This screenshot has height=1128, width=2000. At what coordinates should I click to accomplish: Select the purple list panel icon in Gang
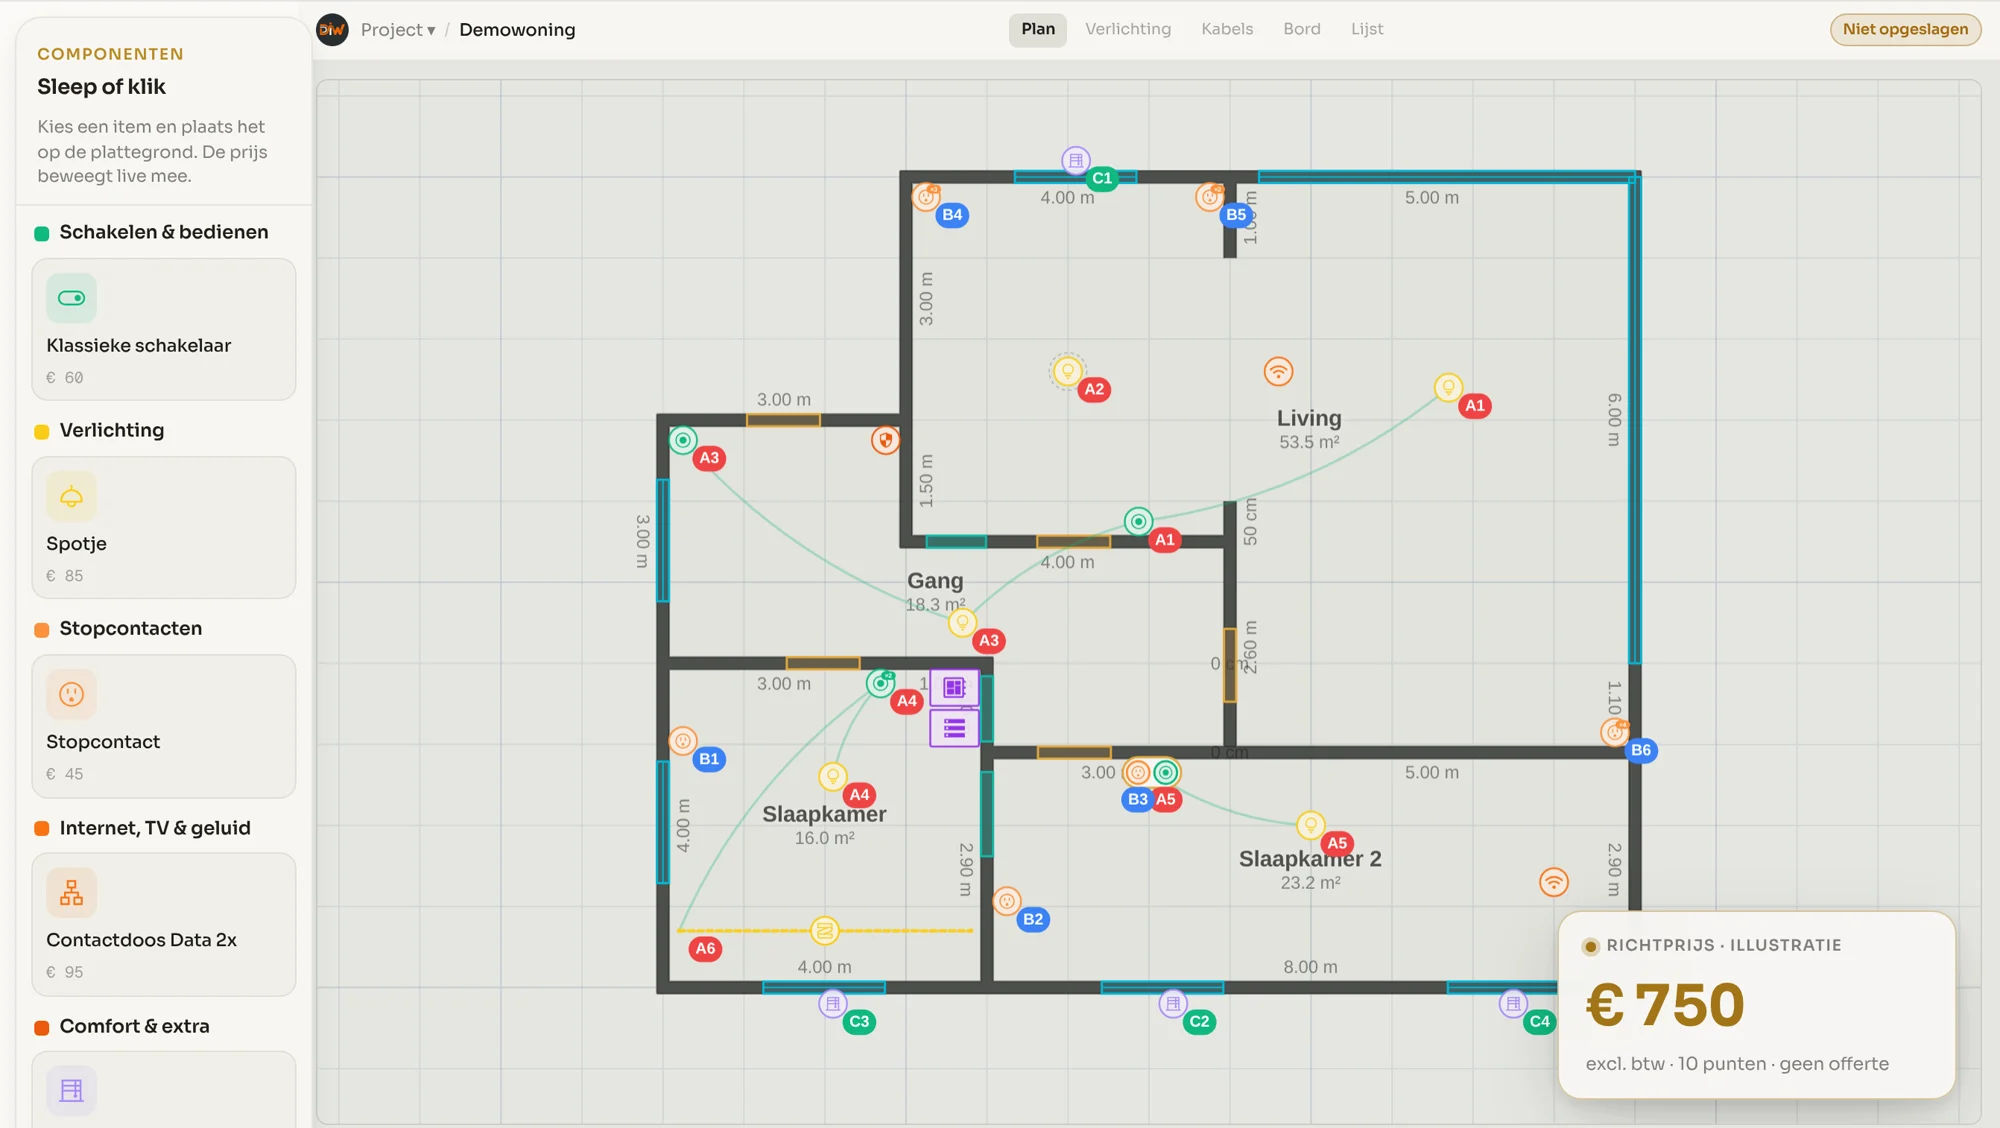tap(954, 728)
